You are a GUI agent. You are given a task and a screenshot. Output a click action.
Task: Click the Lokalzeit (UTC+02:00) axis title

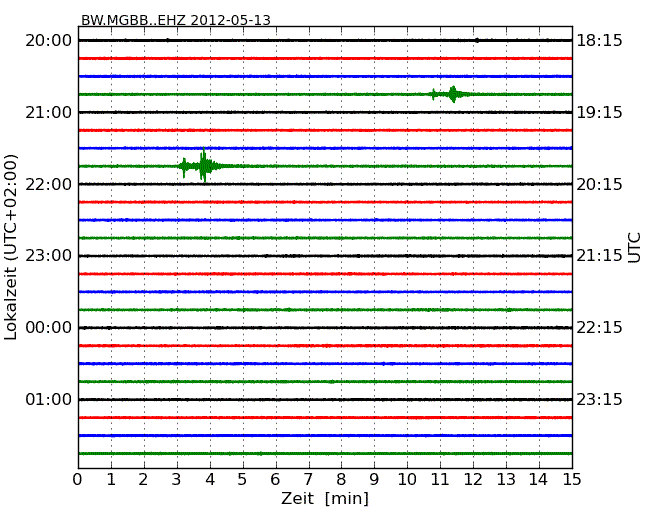coord(11,247)
